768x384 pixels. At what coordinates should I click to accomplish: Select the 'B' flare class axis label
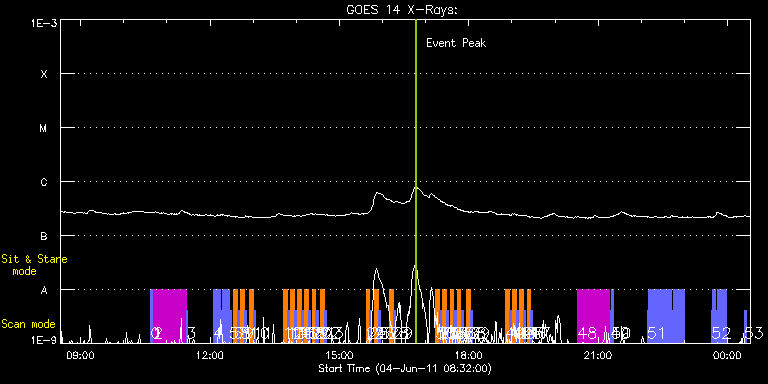44,236
